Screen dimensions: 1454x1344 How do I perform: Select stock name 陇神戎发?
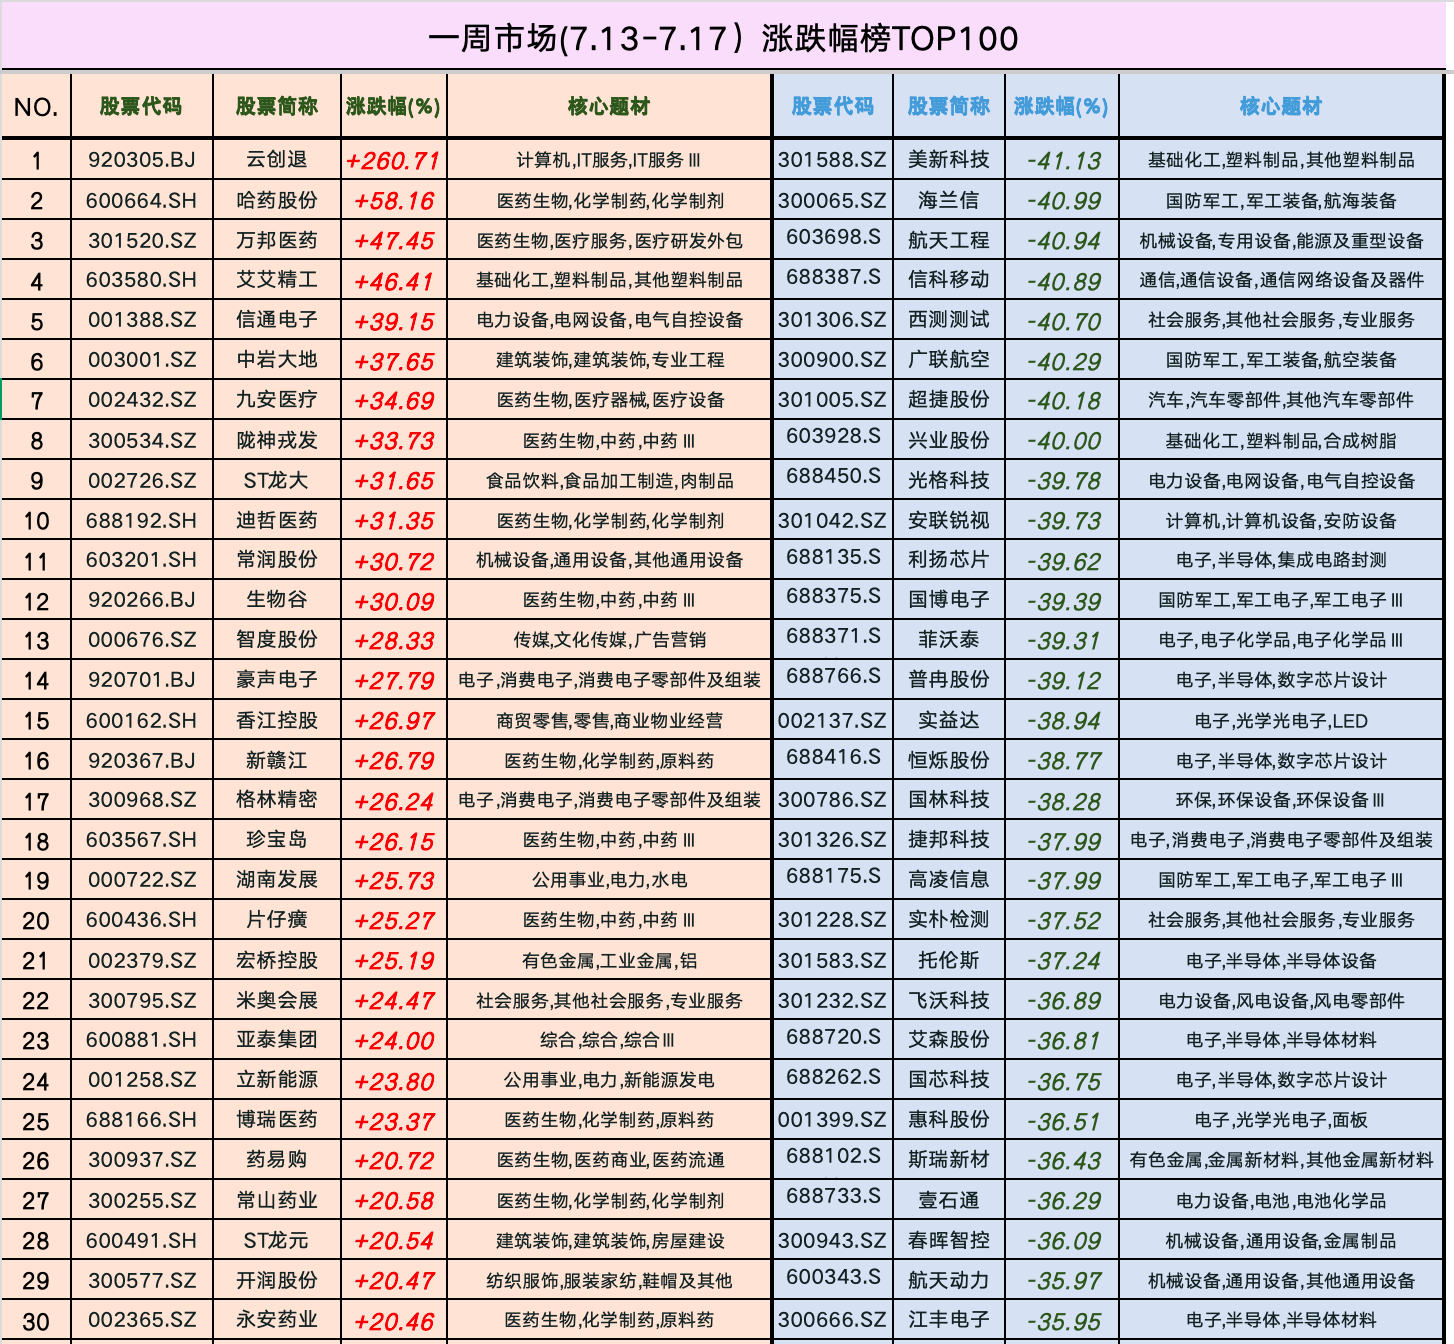(277, 440)
